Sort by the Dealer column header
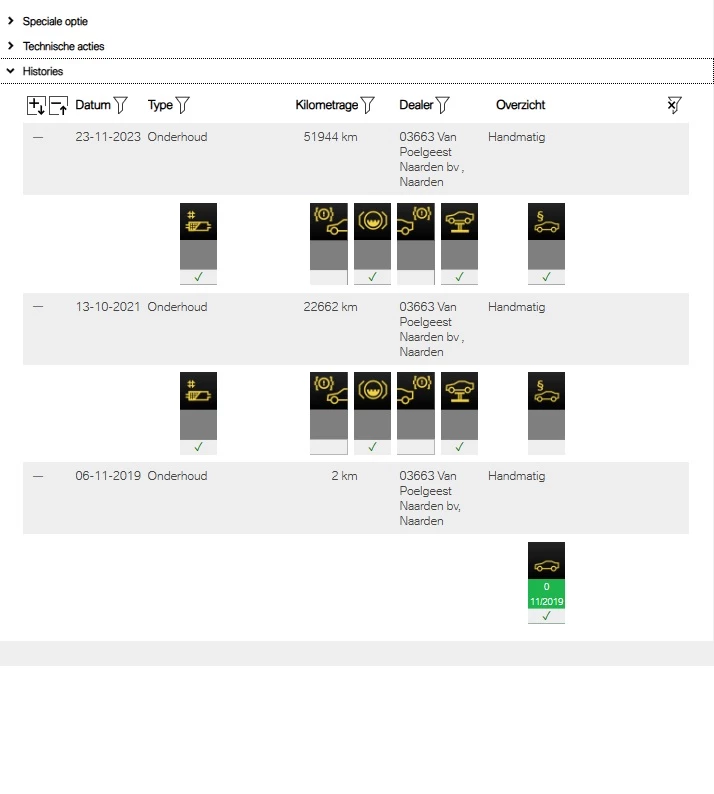The width and height of the screenshot is (714, 794). [416, 105]
